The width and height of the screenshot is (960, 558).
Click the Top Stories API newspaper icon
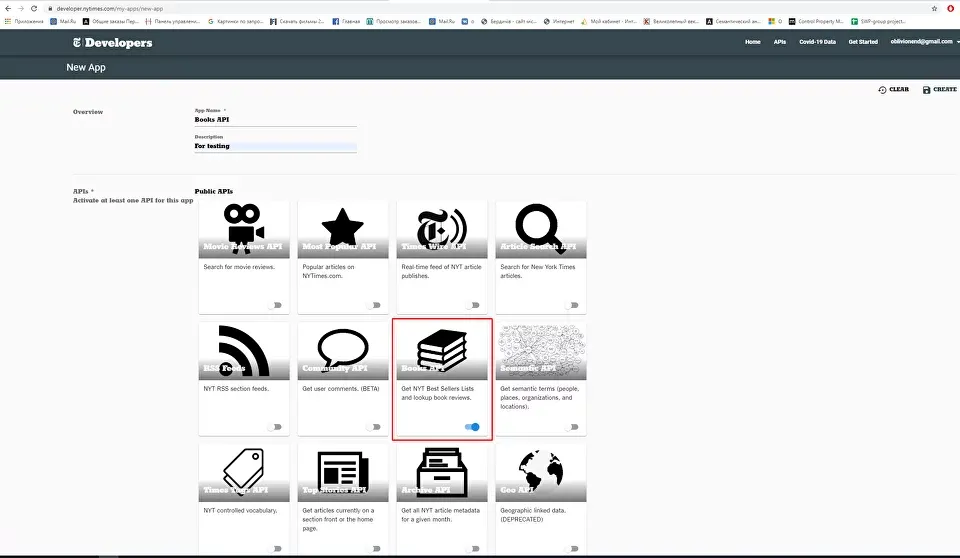[343, 472]
